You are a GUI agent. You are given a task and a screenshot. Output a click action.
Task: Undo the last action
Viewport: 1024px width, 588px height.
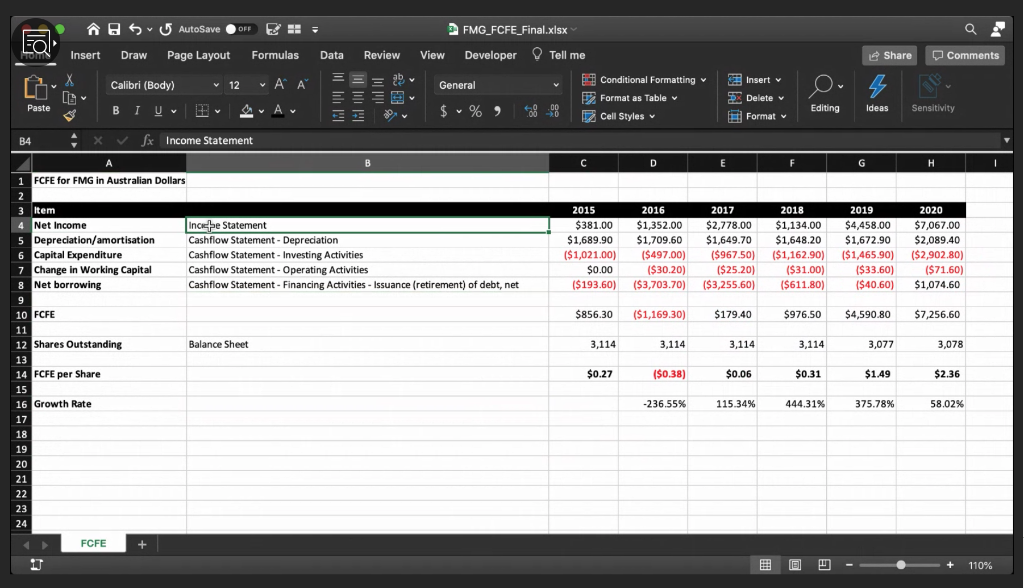135,29
